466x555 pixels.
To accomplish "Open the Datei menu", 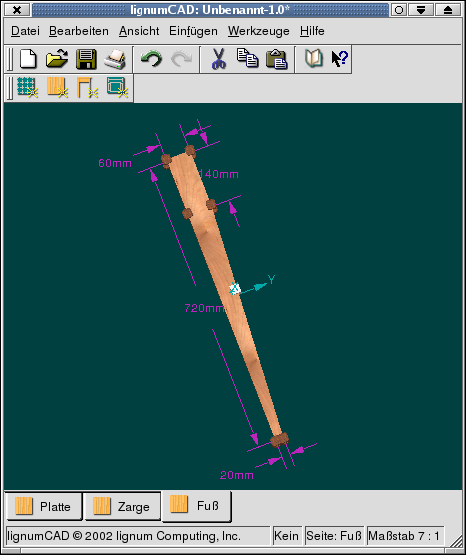I will pyautogui.click(x=25, y=31).
